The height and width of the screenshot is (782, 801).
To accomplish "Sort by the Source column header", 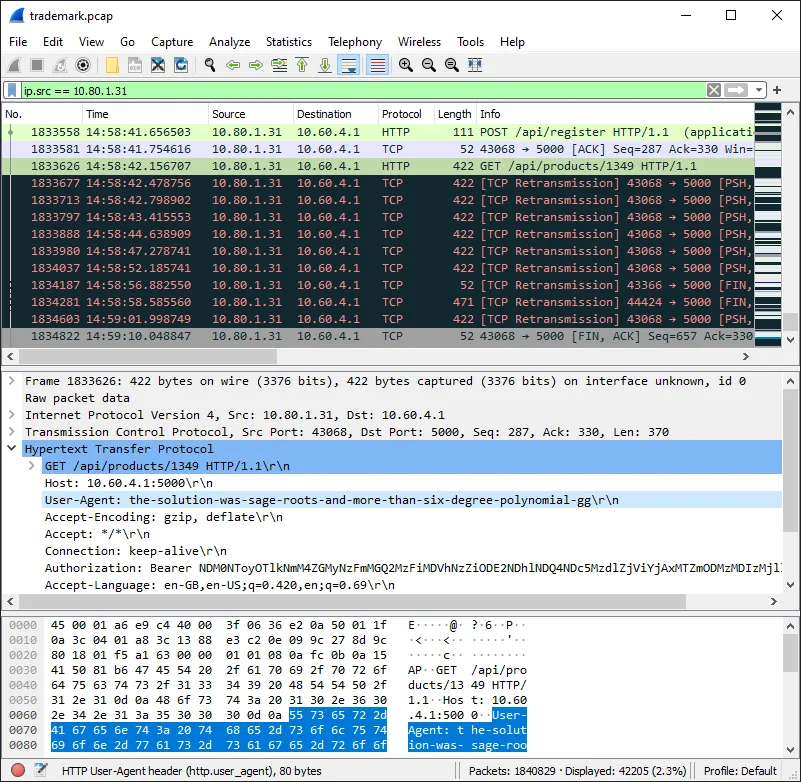I will click(x=250, y=114).
